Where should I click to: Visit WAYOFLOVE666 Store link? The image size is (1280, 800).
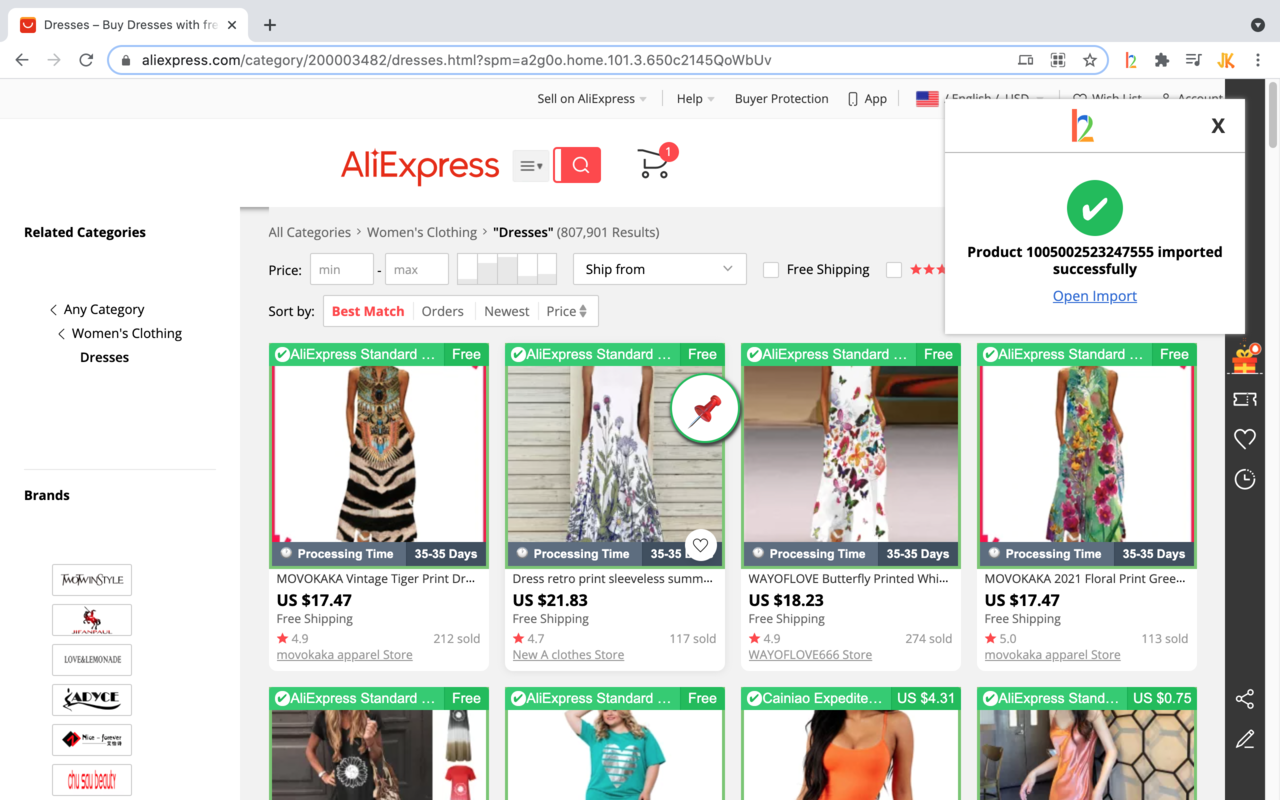[x=810, y=655]
